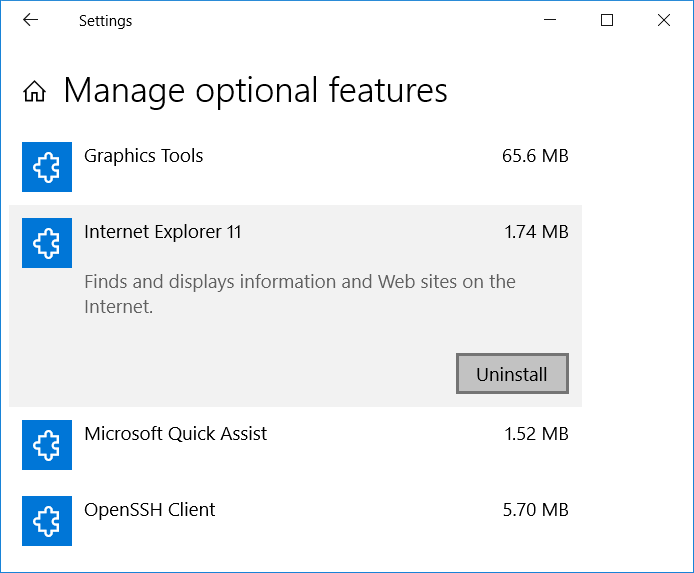Click the OpenSSH Client puzzle icon
The width and height of the screenshot is (694, 573).
pyautogui.click(x=47, y=521)
